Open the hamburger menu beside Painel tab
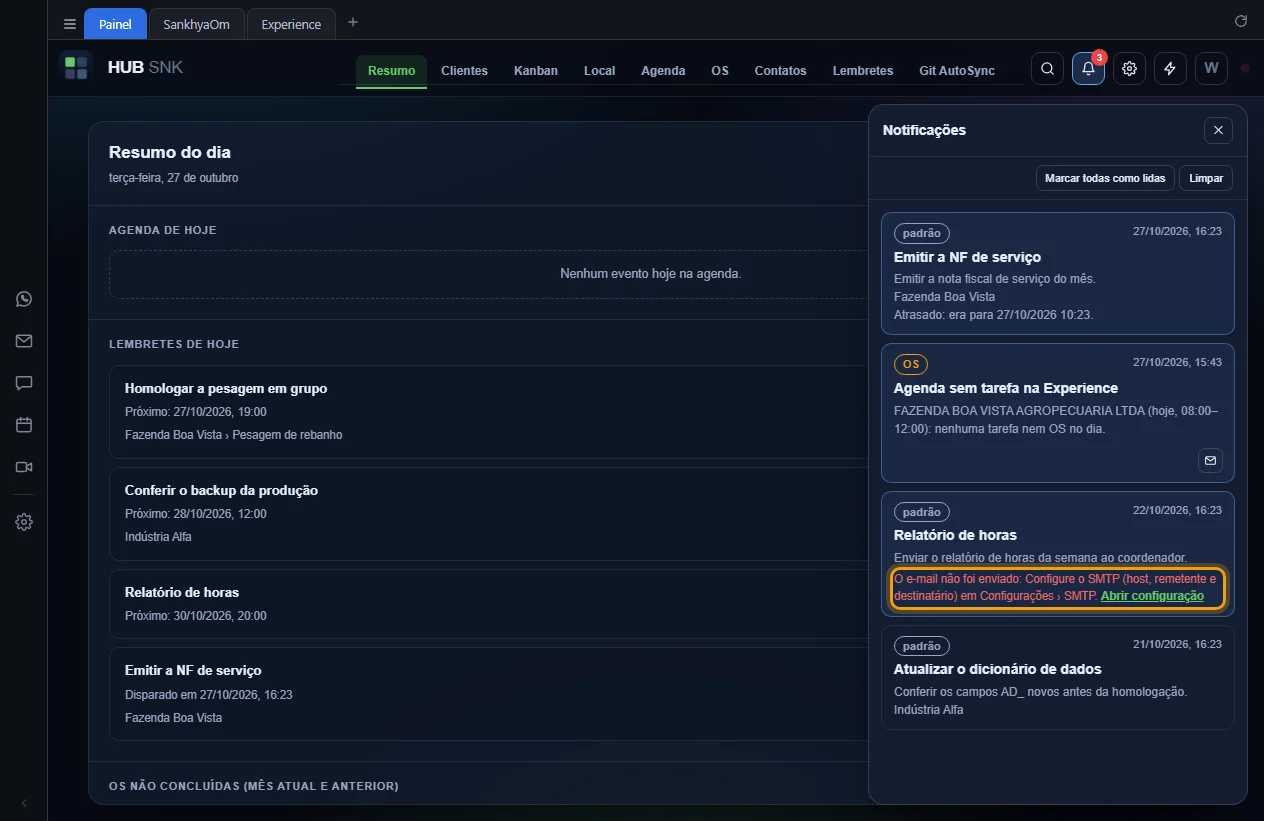The image size is (1264, 821). pyautogui.click(x=70, y=24)
